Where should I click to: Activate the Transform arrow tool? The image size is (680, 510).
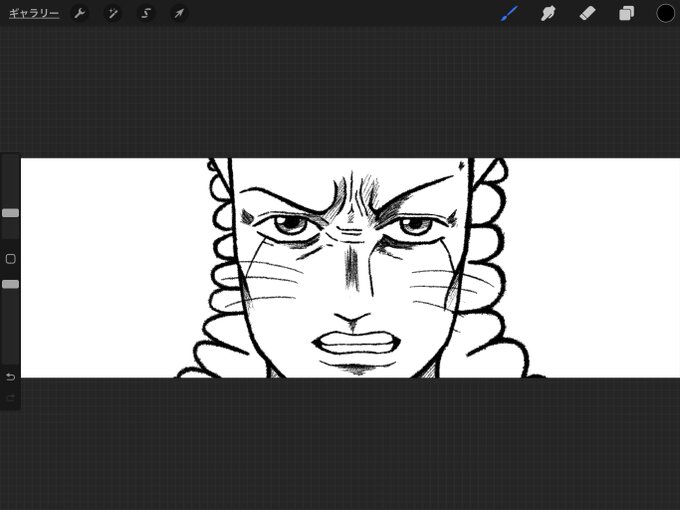[179, 13]
